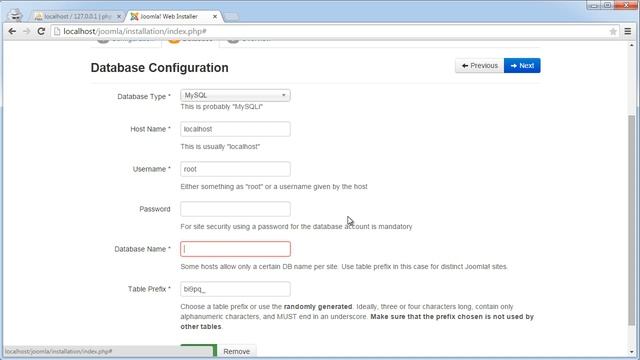Proceed with the Next button
640x360 pixels.
point(522,66)
